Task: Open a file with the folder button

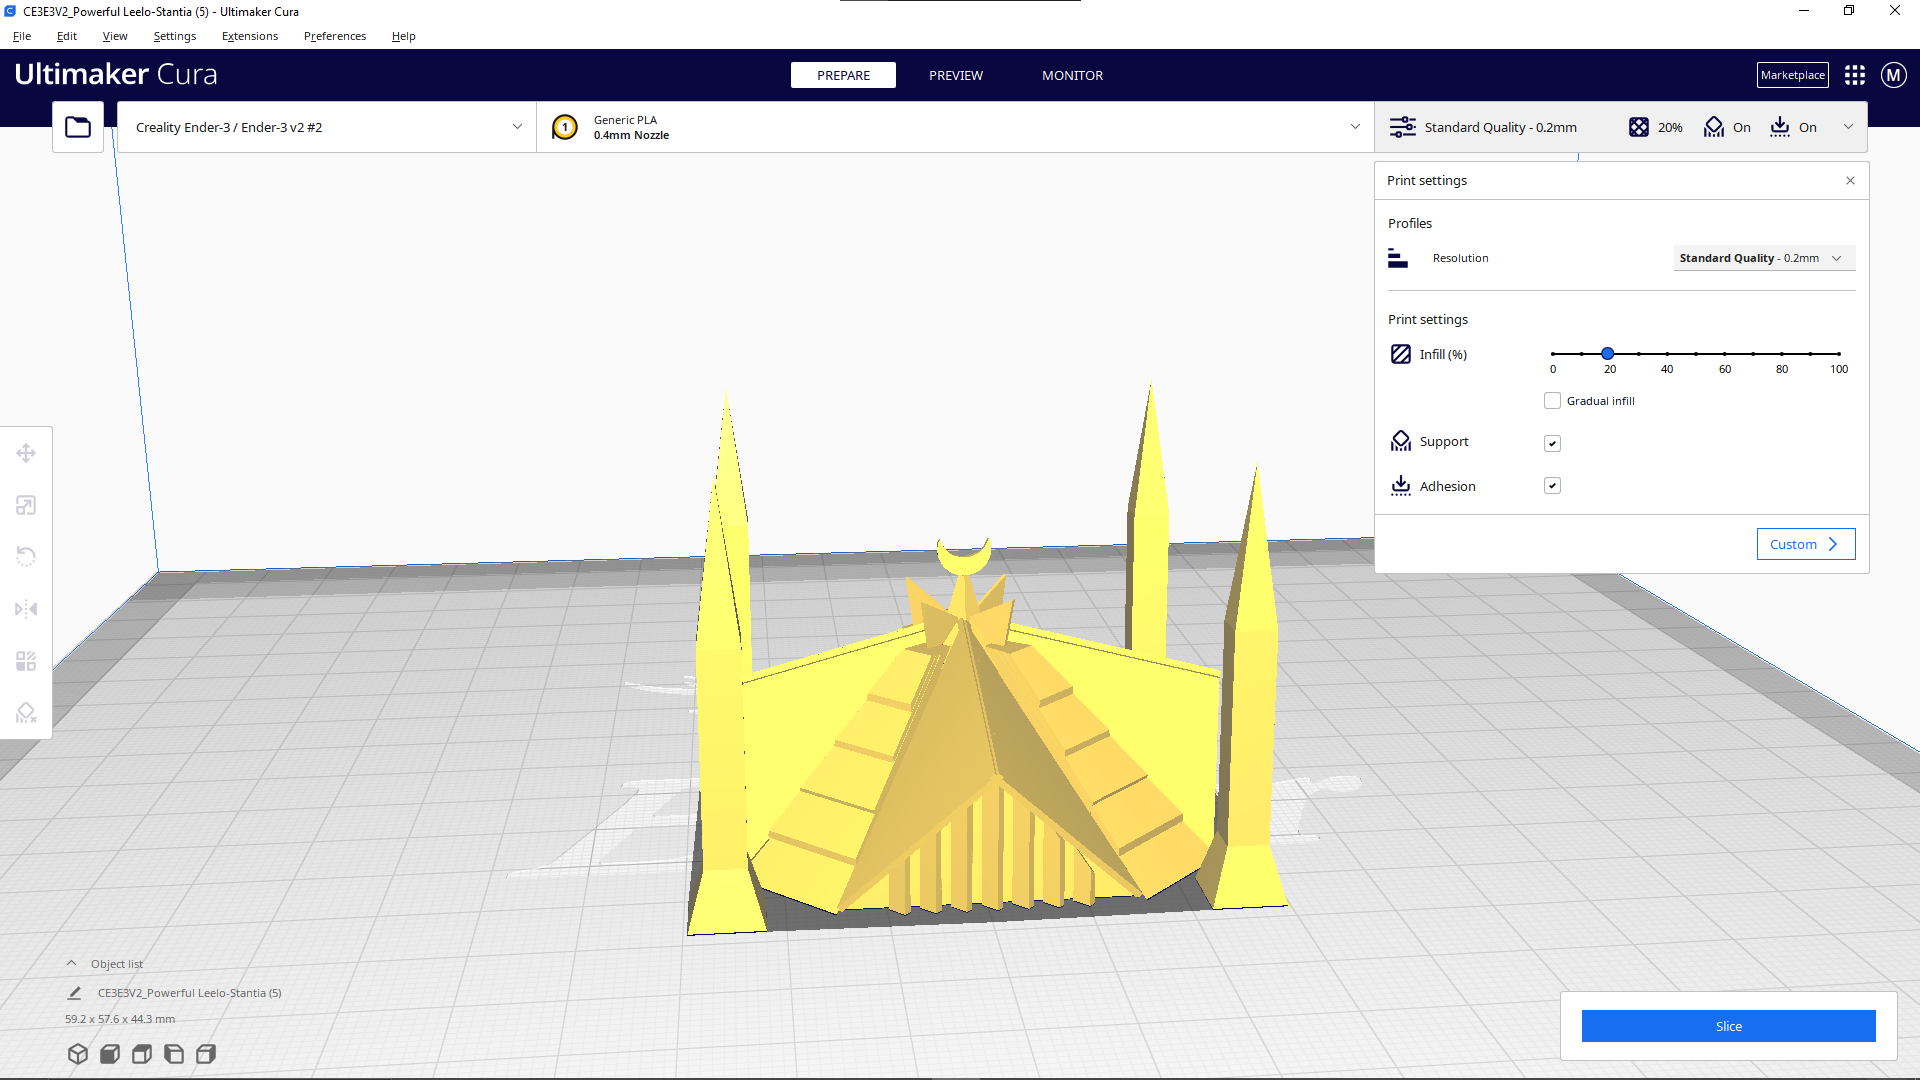Action: 78,127
